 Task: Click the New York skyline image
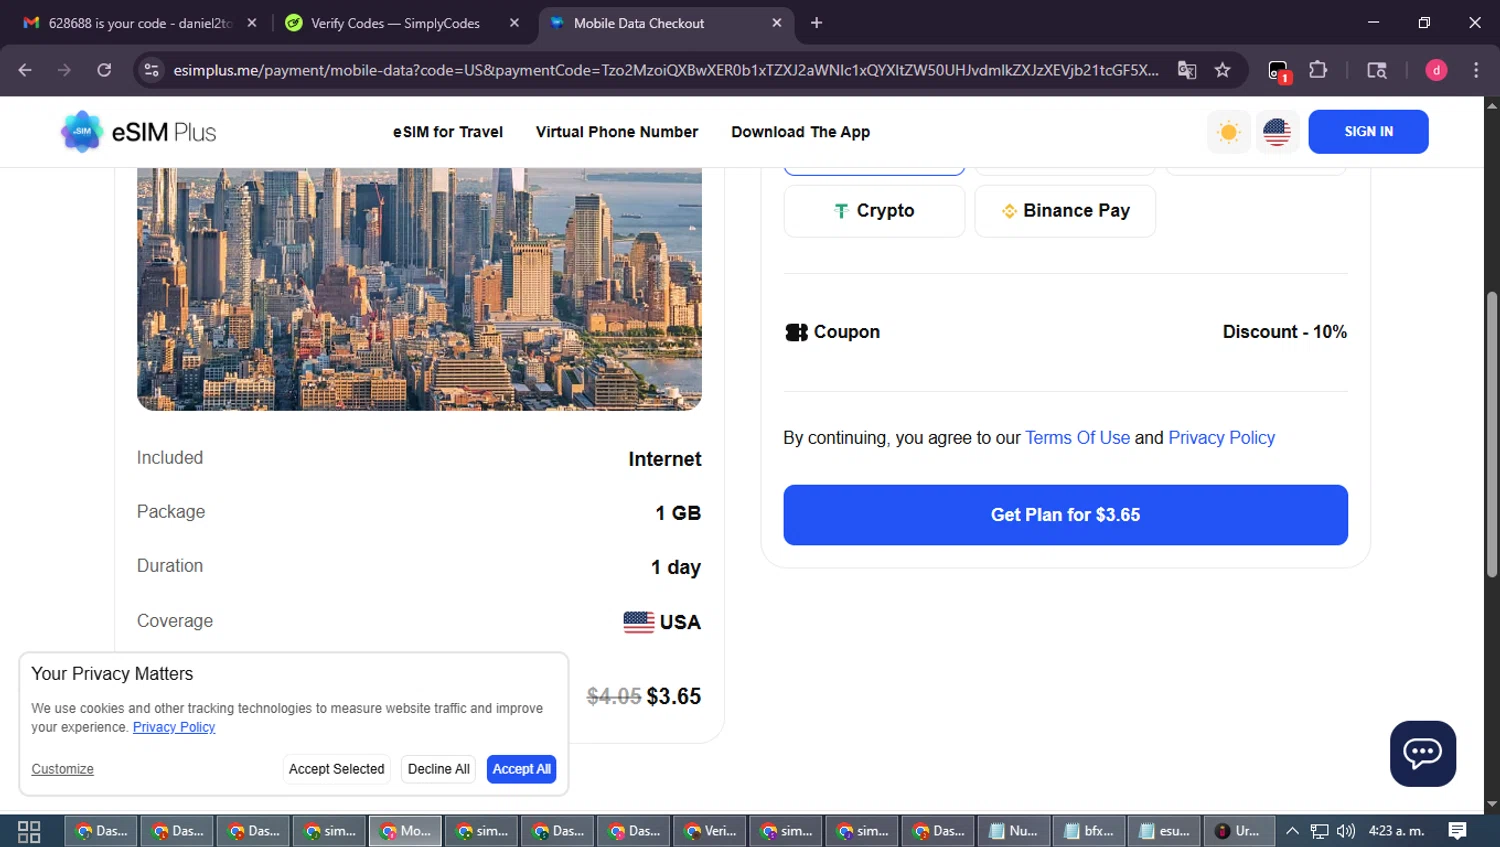[x=419, y=289]
